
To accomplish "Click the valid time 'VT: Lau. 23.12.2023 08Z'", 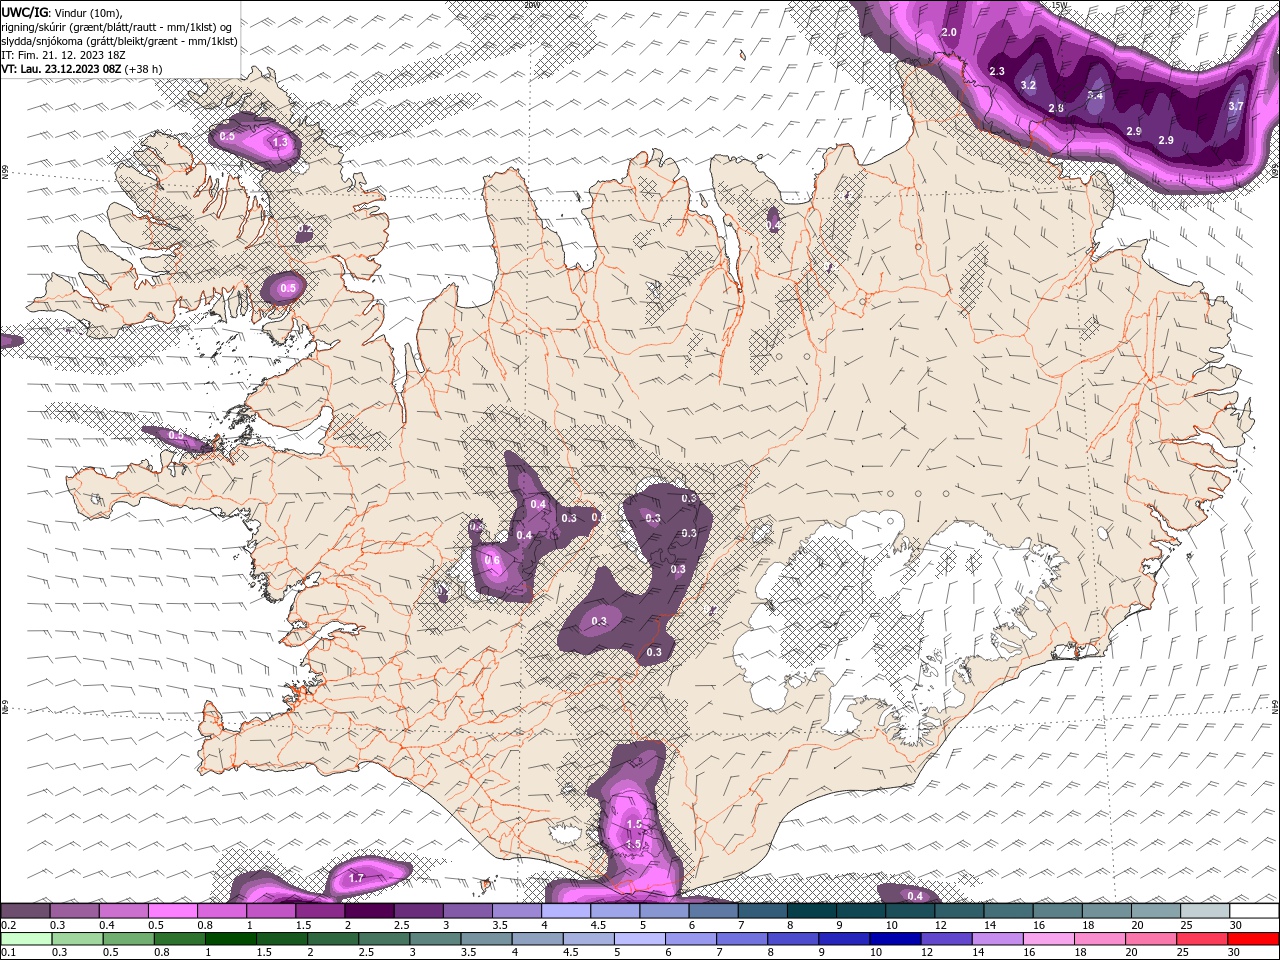I will 61,69.
